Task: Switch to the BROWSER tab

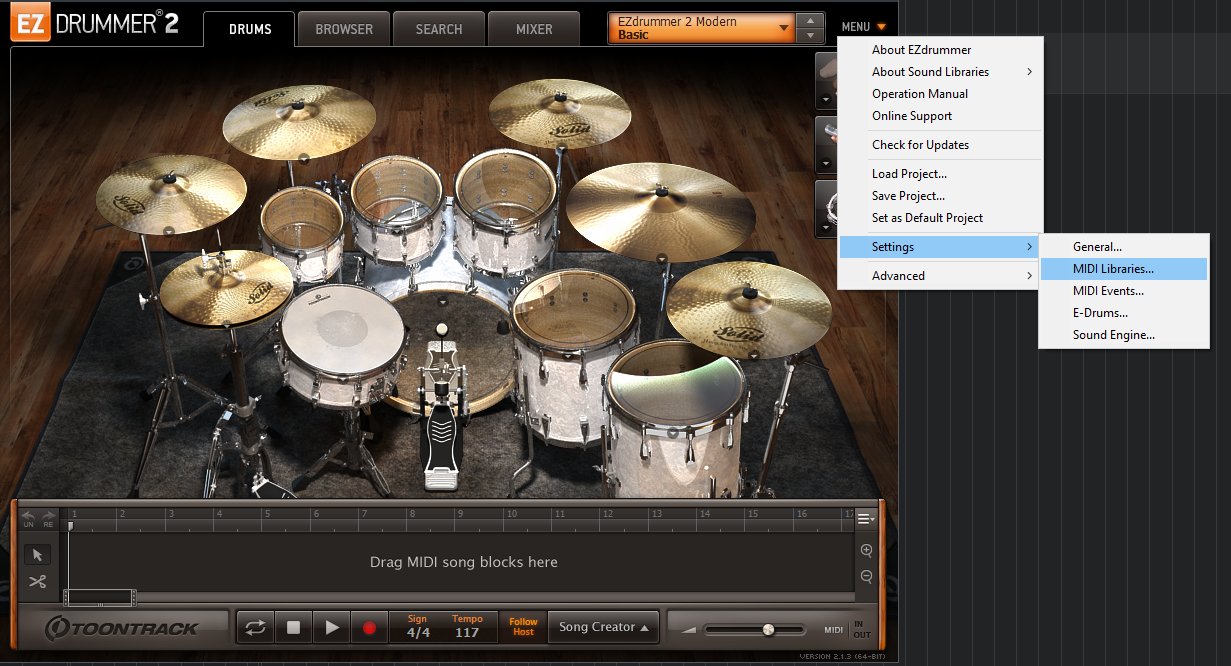Action: [344, 29]
